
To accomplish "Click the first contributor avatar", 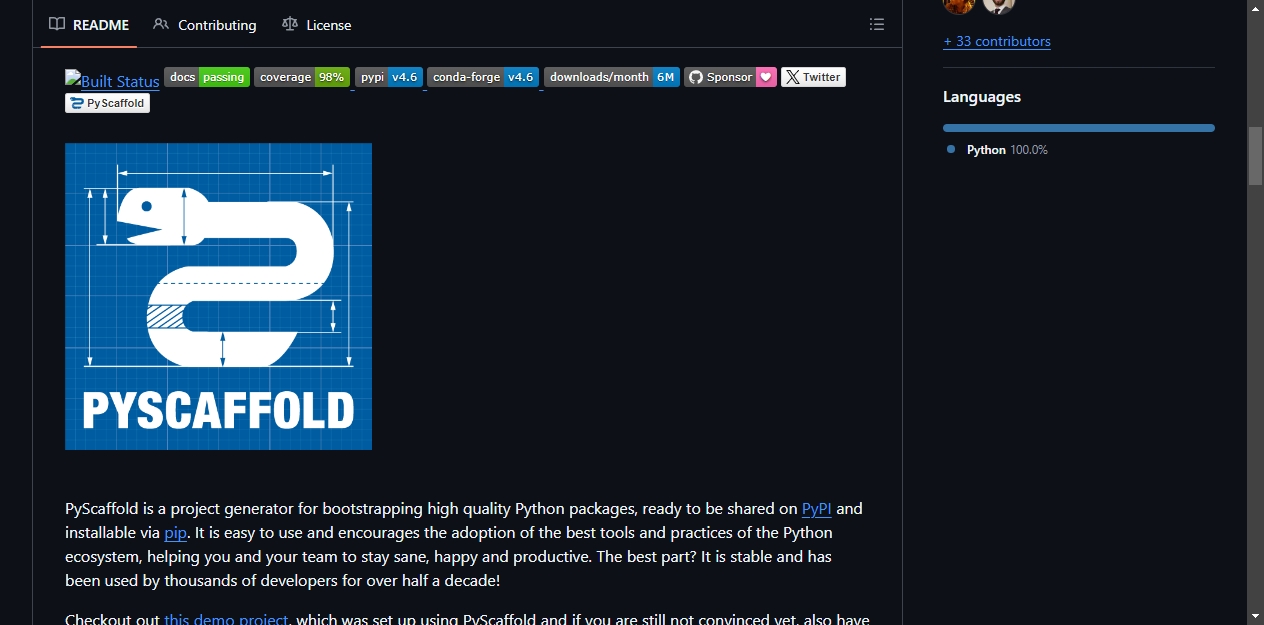I will 959,4.
